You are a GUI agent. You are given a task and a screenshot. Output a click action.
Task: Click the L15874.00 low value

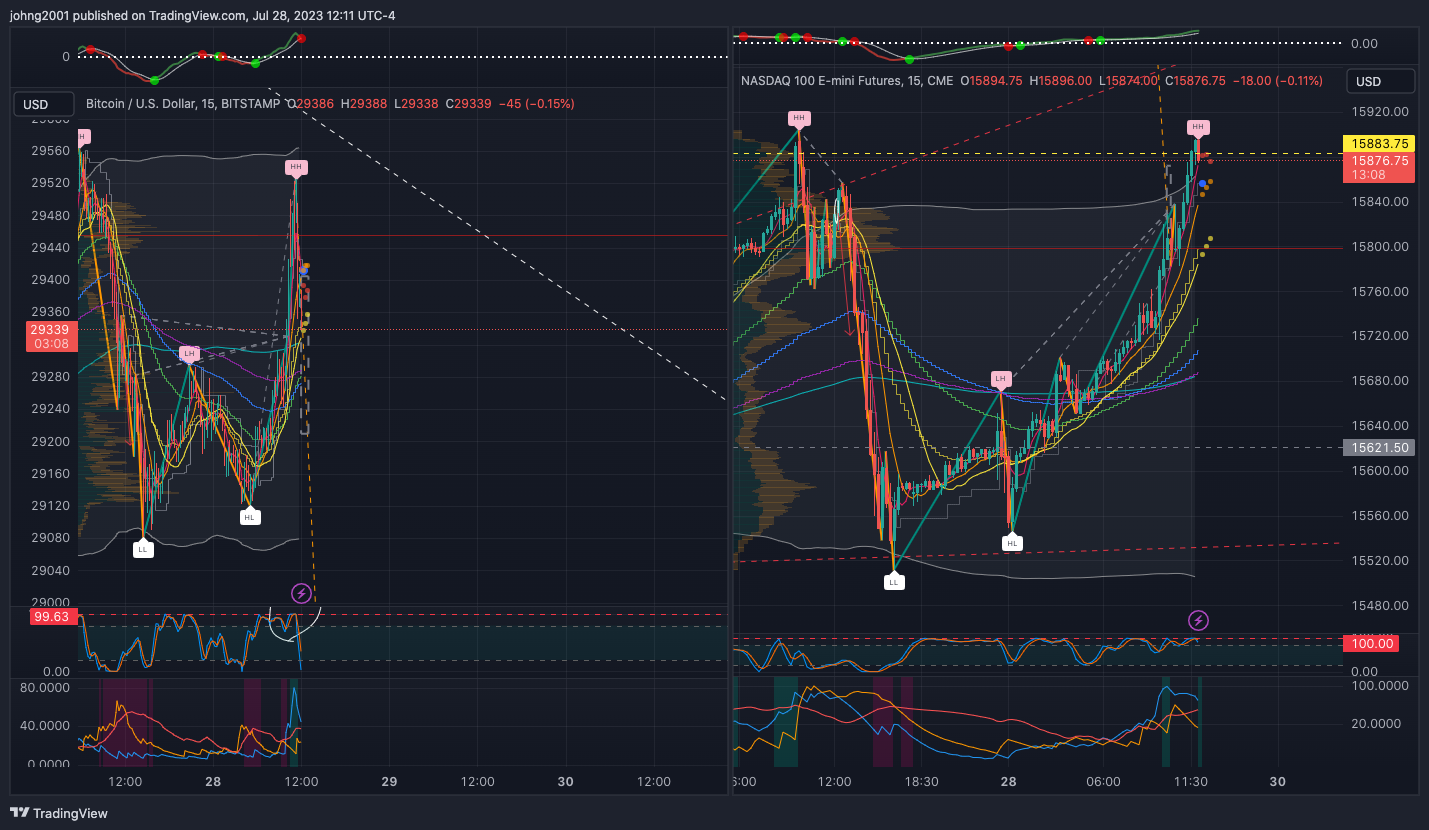pos(1129,81)
